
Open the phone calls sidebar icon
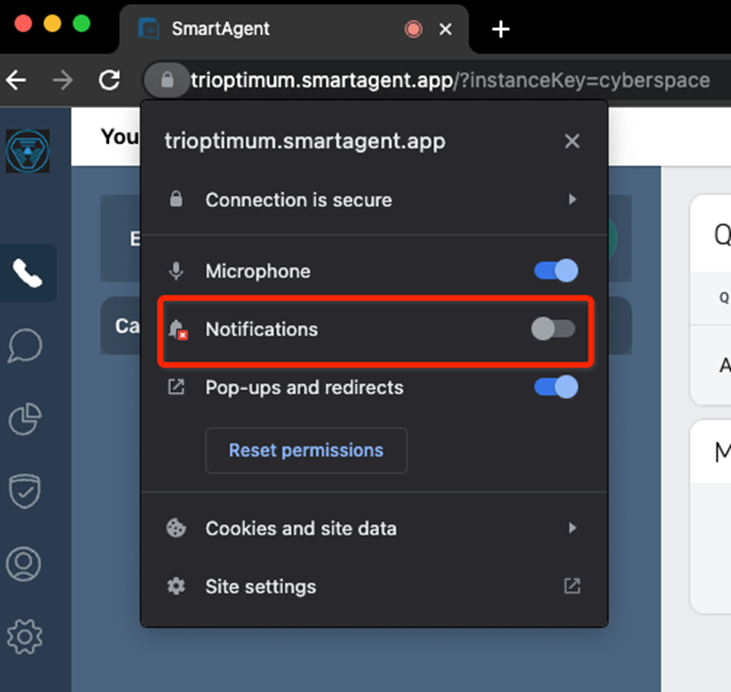(x=27, y=273)
